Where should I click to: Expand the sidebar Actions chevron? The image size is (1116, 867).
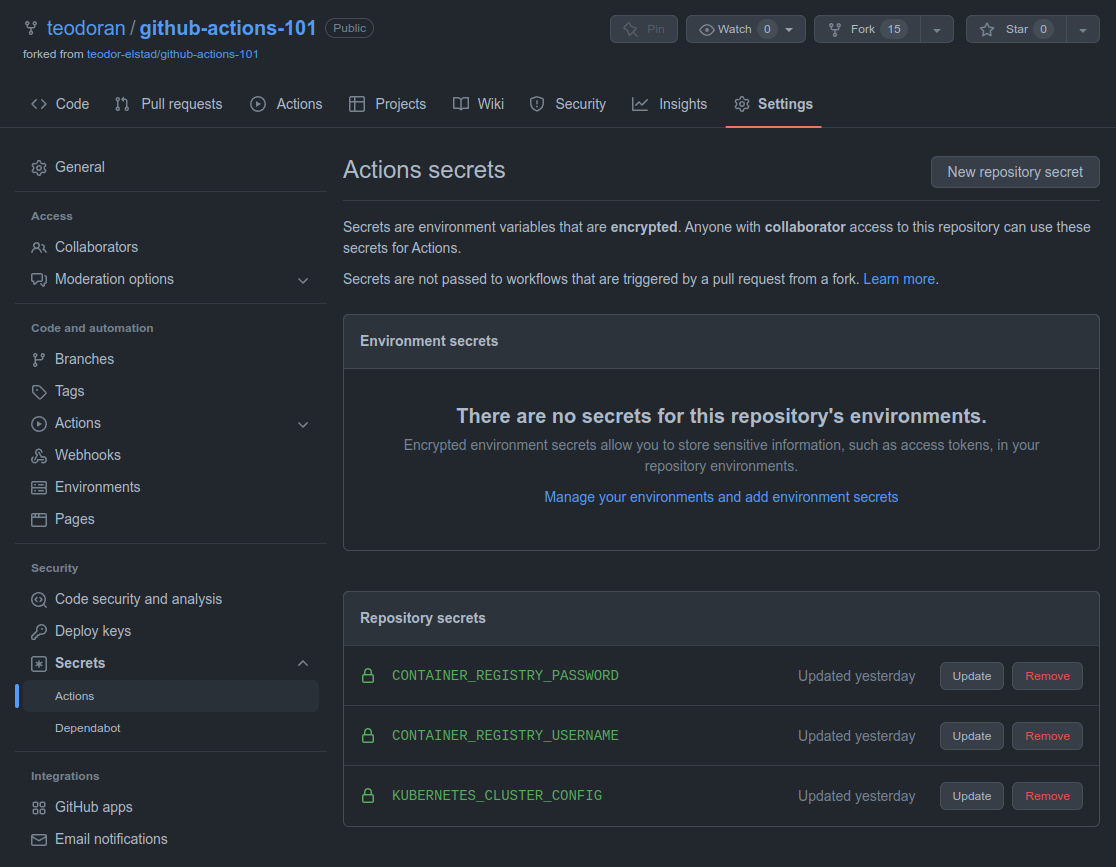tap(303, 425)
